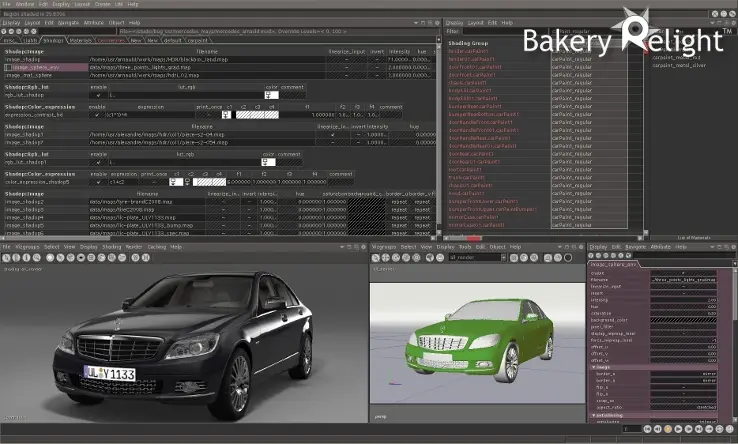Click first round icon in shadop panel toolbar
738x444 pixels.
[x=4, y=32]
